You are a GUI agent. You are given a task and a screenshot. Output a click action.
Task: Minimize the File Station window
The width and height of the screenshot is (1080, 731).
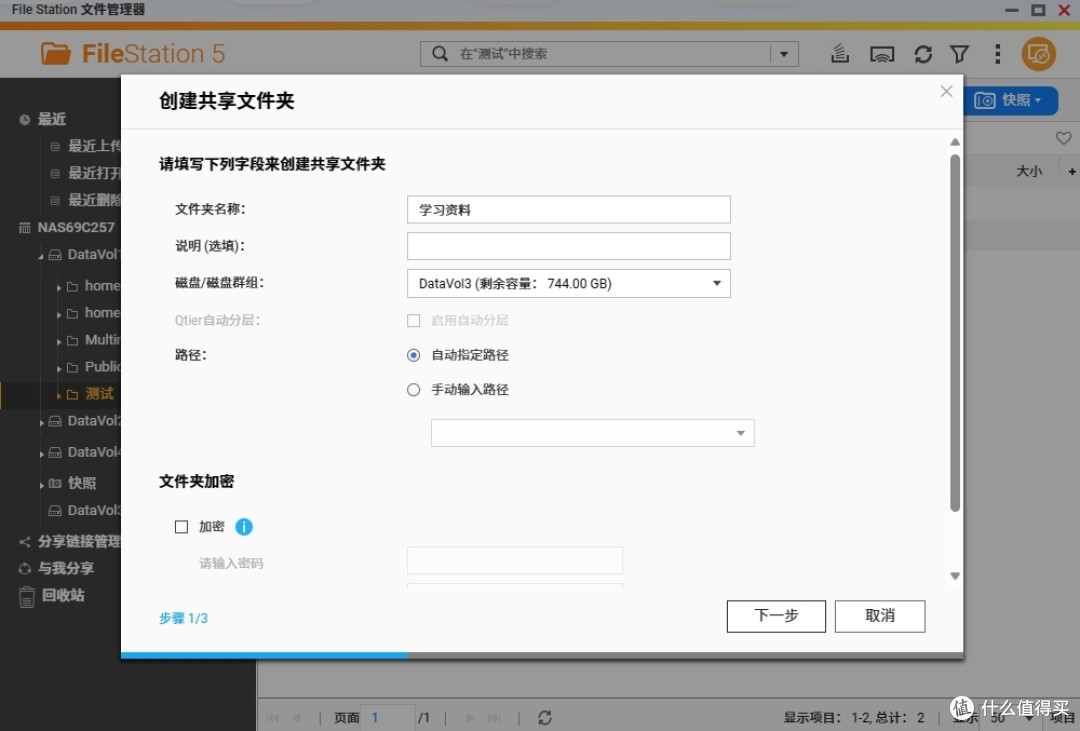pyautogui.click(x=1012, y=10)
